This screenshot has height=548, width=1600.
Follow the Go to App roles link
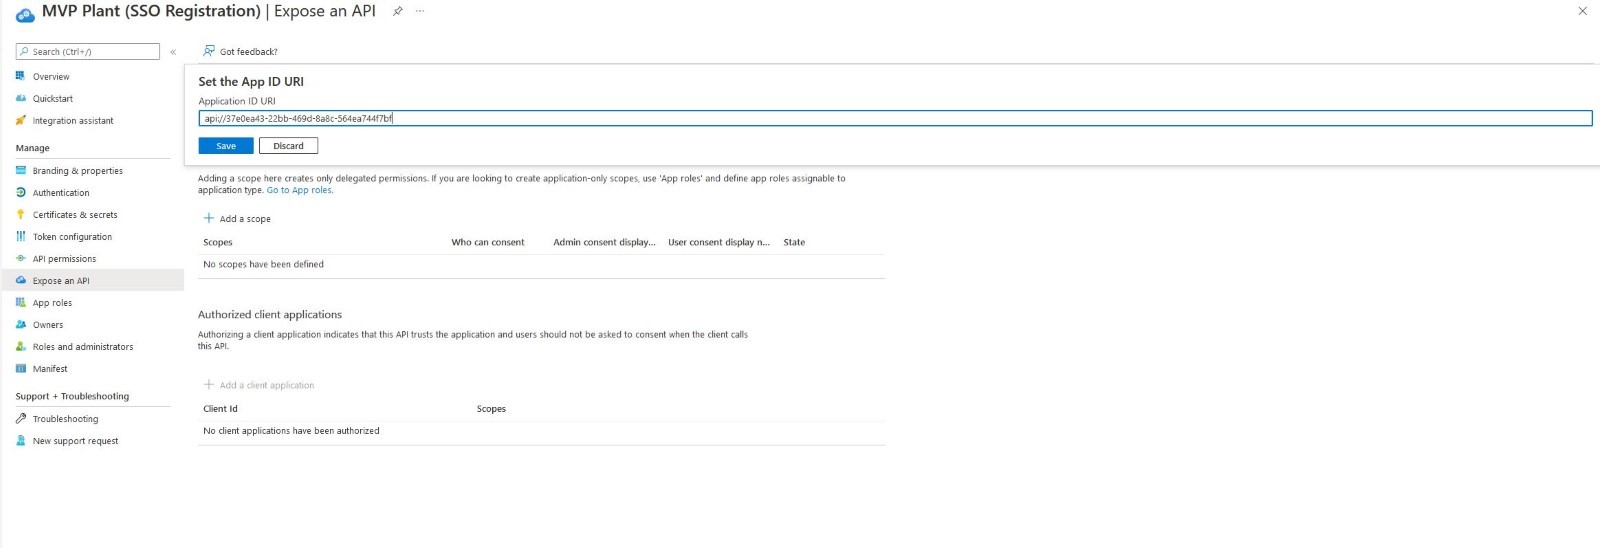300,190
